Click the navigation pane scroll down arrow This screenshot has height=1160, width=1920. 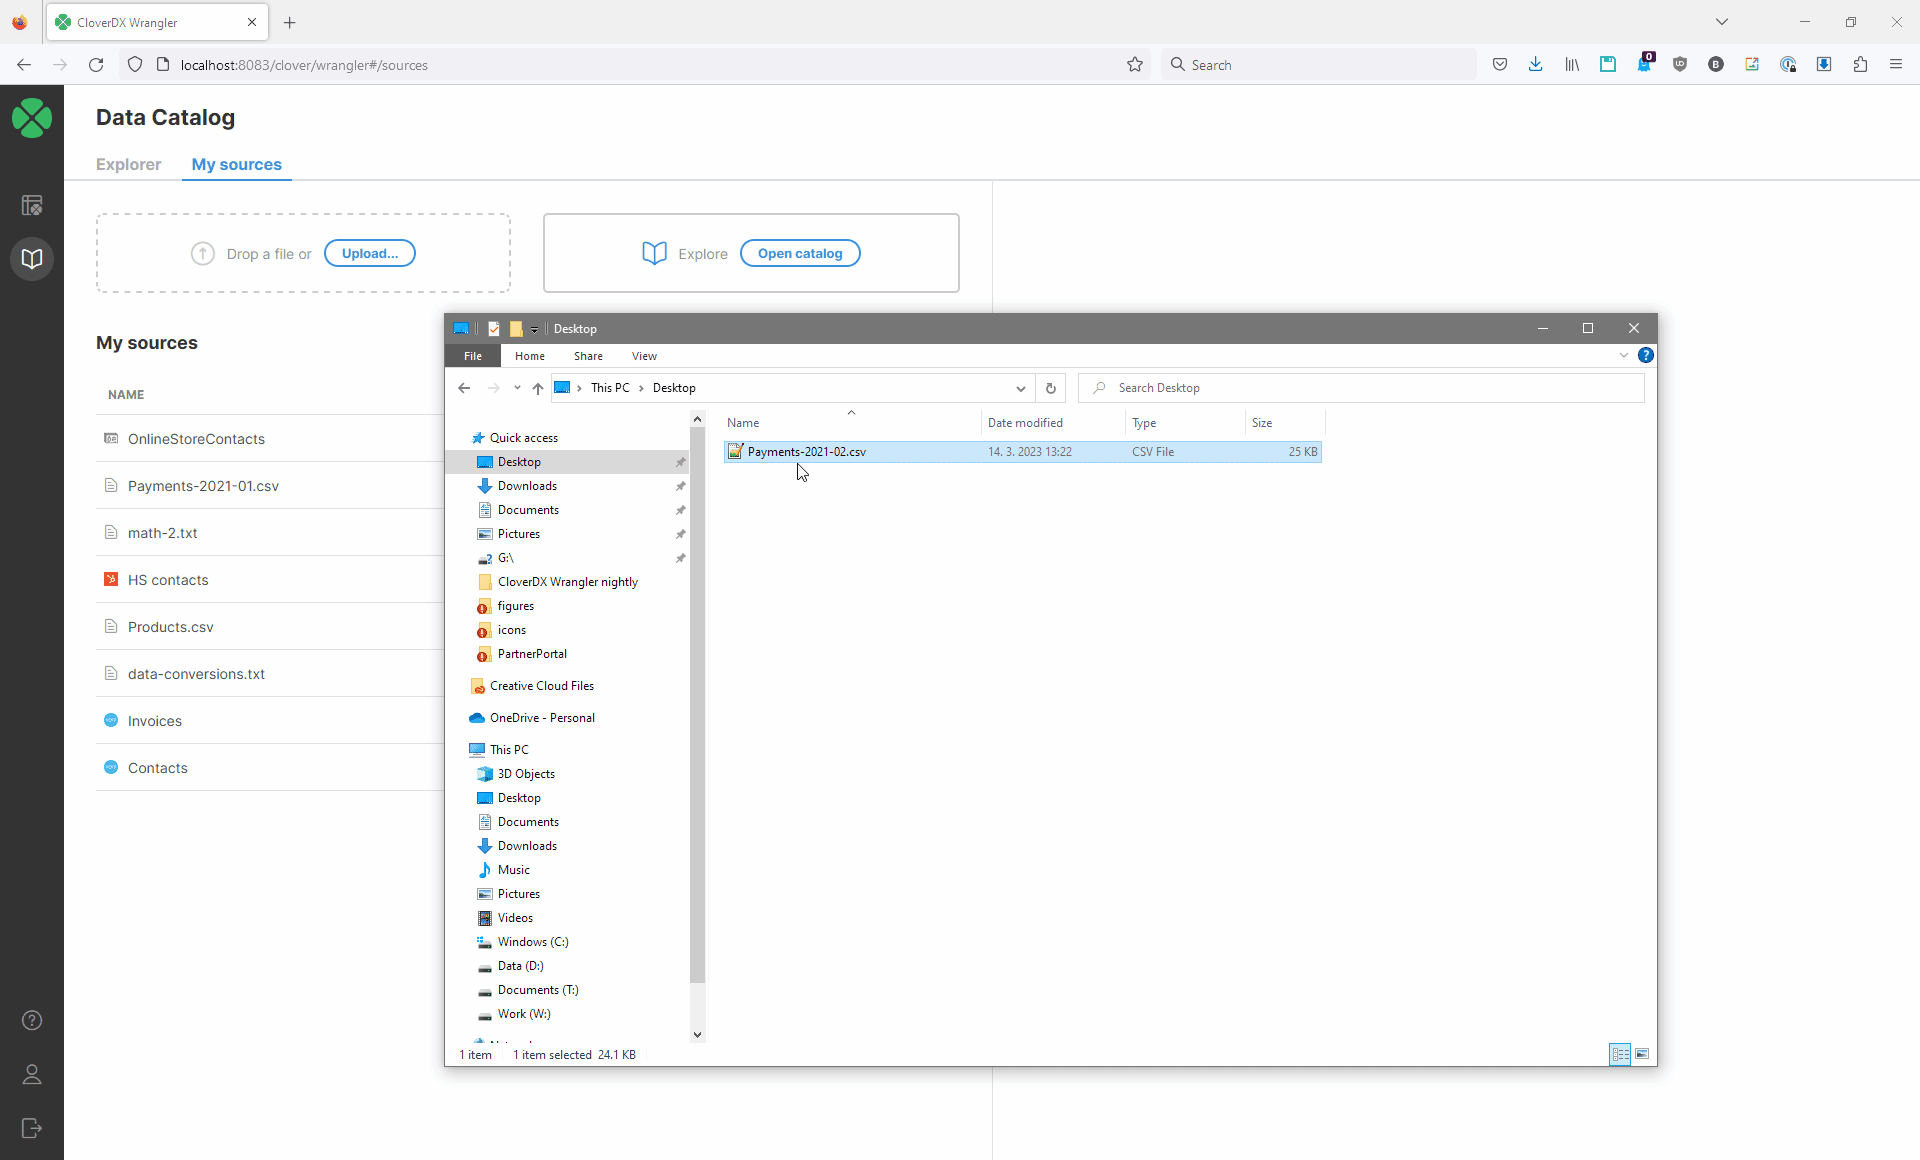pyautogui.click(x=697, y=1035)
